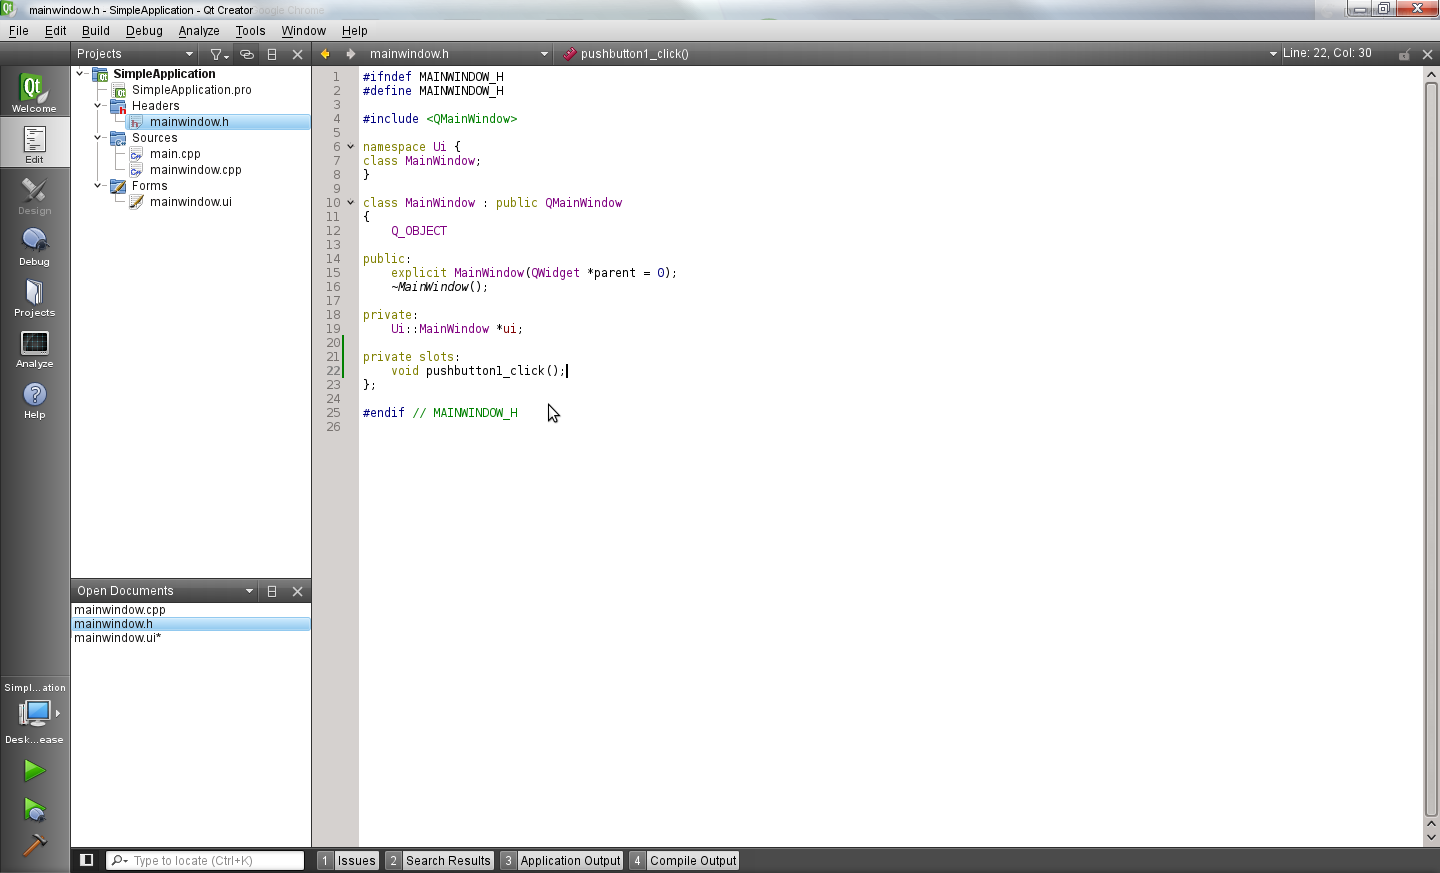Screen dimensions: 1440x873
Task: Collapse the code fold at line 10
Action: click(350, 202)
